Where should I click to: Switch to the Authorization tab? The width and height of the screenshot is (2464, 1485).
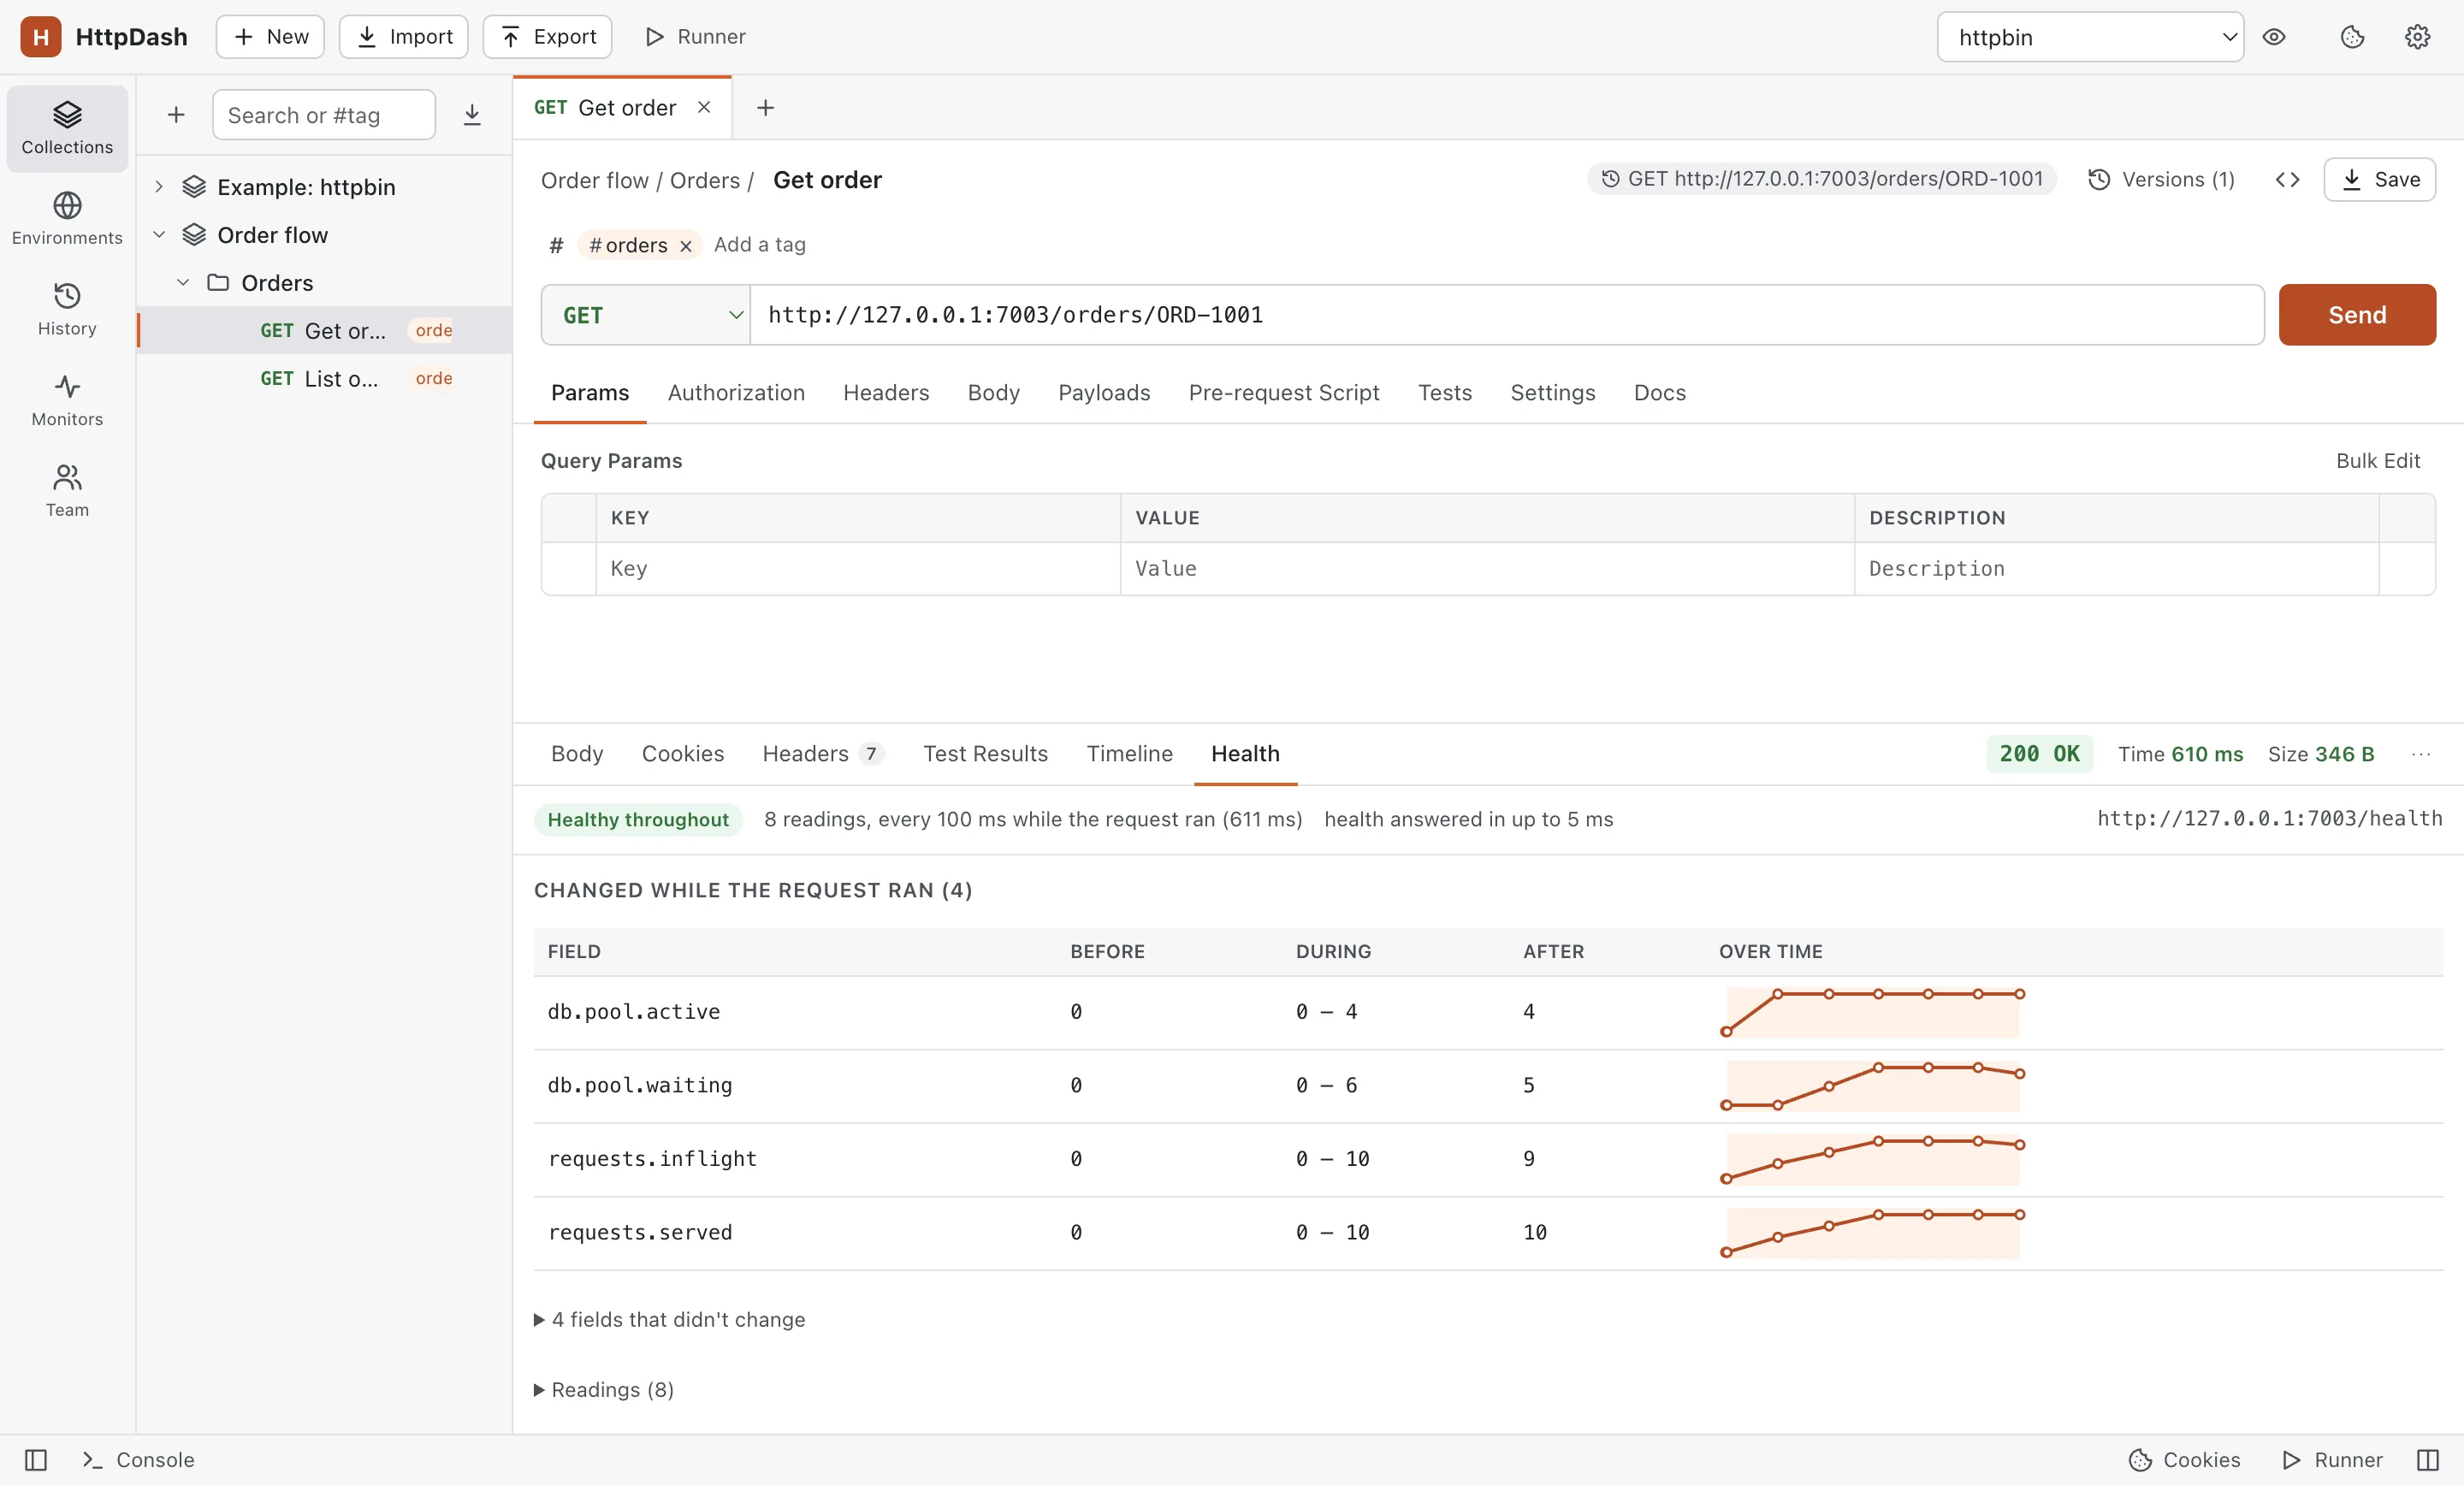tap(736, 393)
